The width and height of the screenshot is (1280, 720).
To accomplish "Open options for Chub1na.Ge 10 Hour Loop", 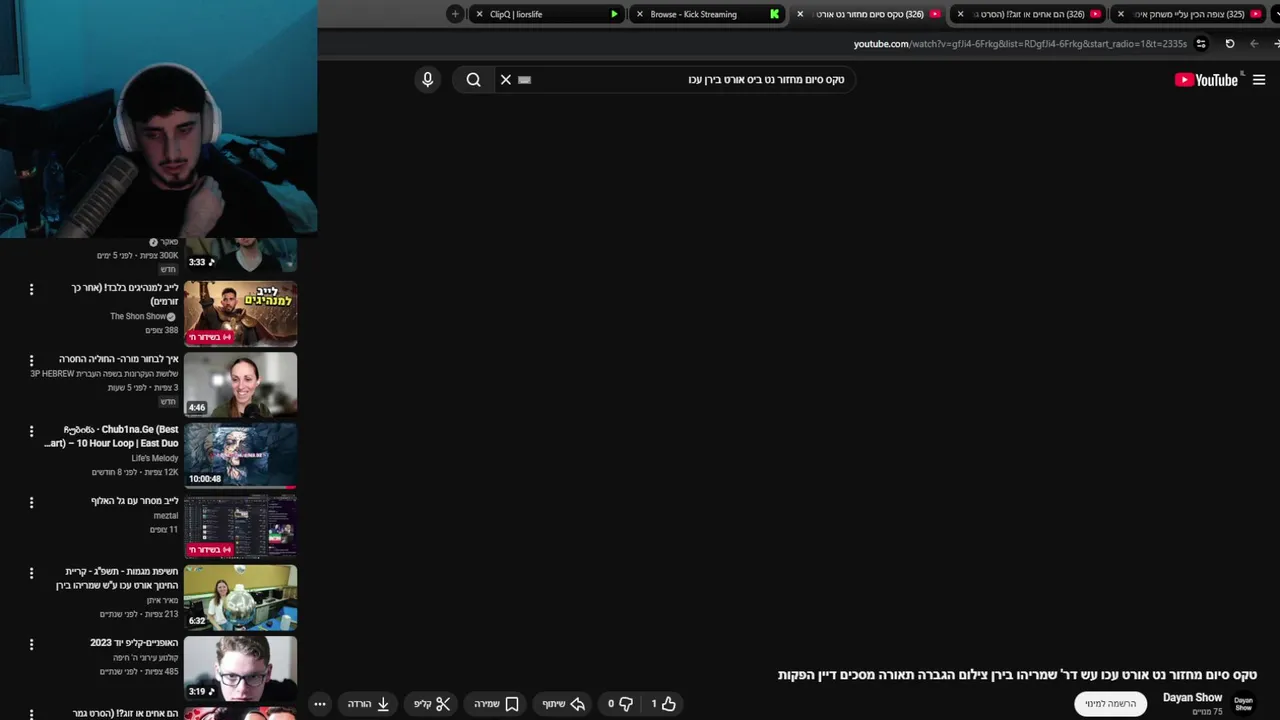I will point(31,431).
